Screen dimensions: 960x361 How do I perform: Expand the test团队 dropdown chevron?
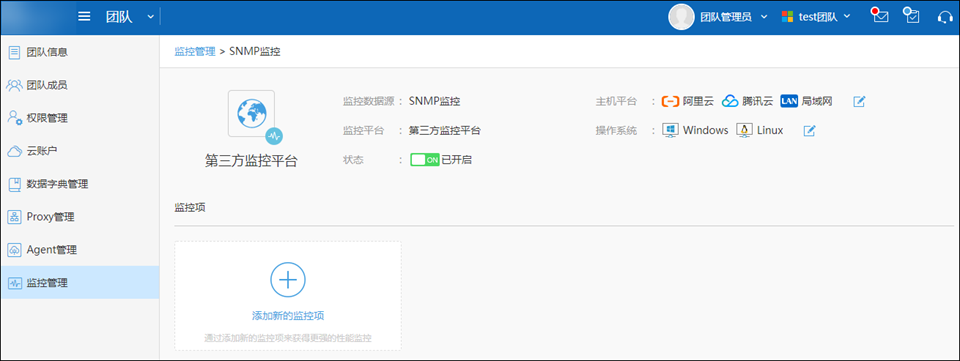(847, 17)
